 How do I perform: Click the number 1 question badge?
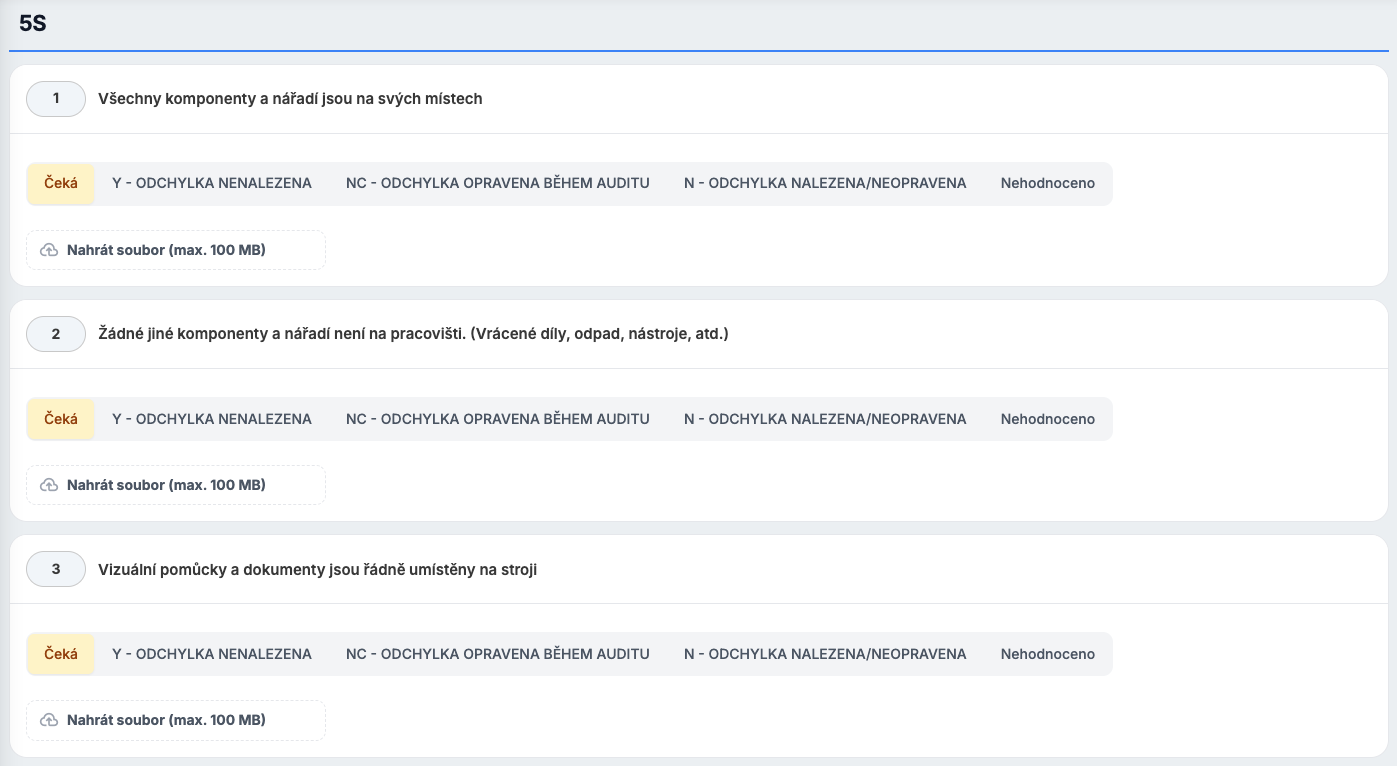tap(56, 99)
